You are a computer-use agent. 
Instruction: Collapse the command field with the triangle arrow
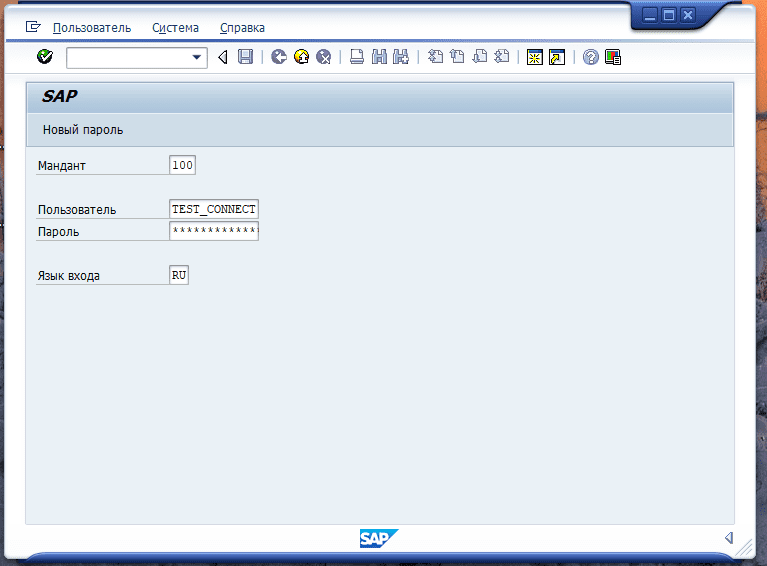point(223,57)
